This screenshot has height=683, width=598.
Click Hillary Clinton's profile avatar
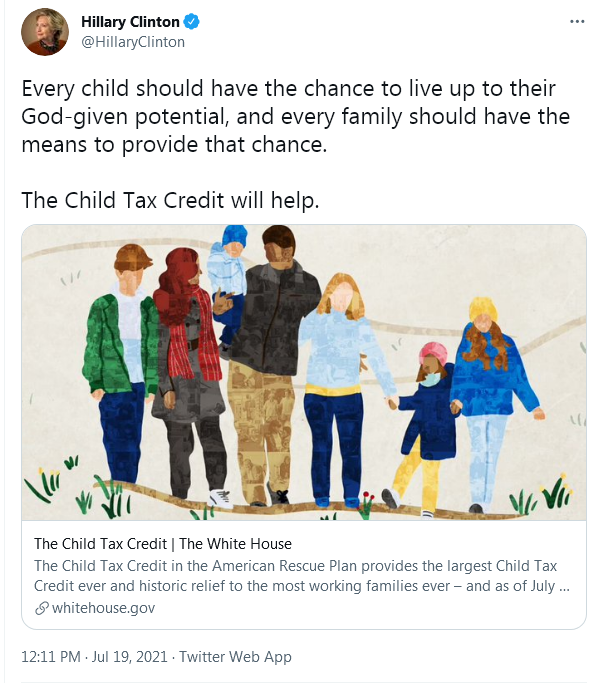45,32
